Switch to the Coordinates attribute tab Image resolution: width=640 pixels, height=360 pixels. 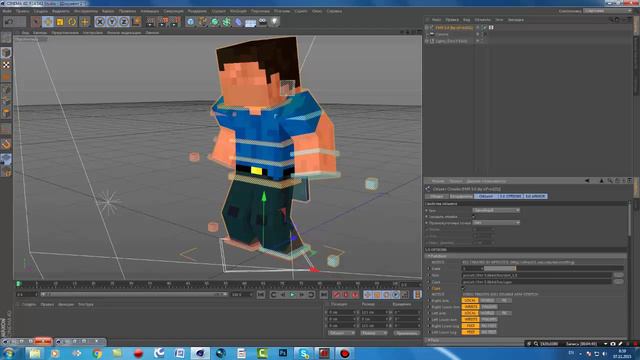(x=460, y=196)
